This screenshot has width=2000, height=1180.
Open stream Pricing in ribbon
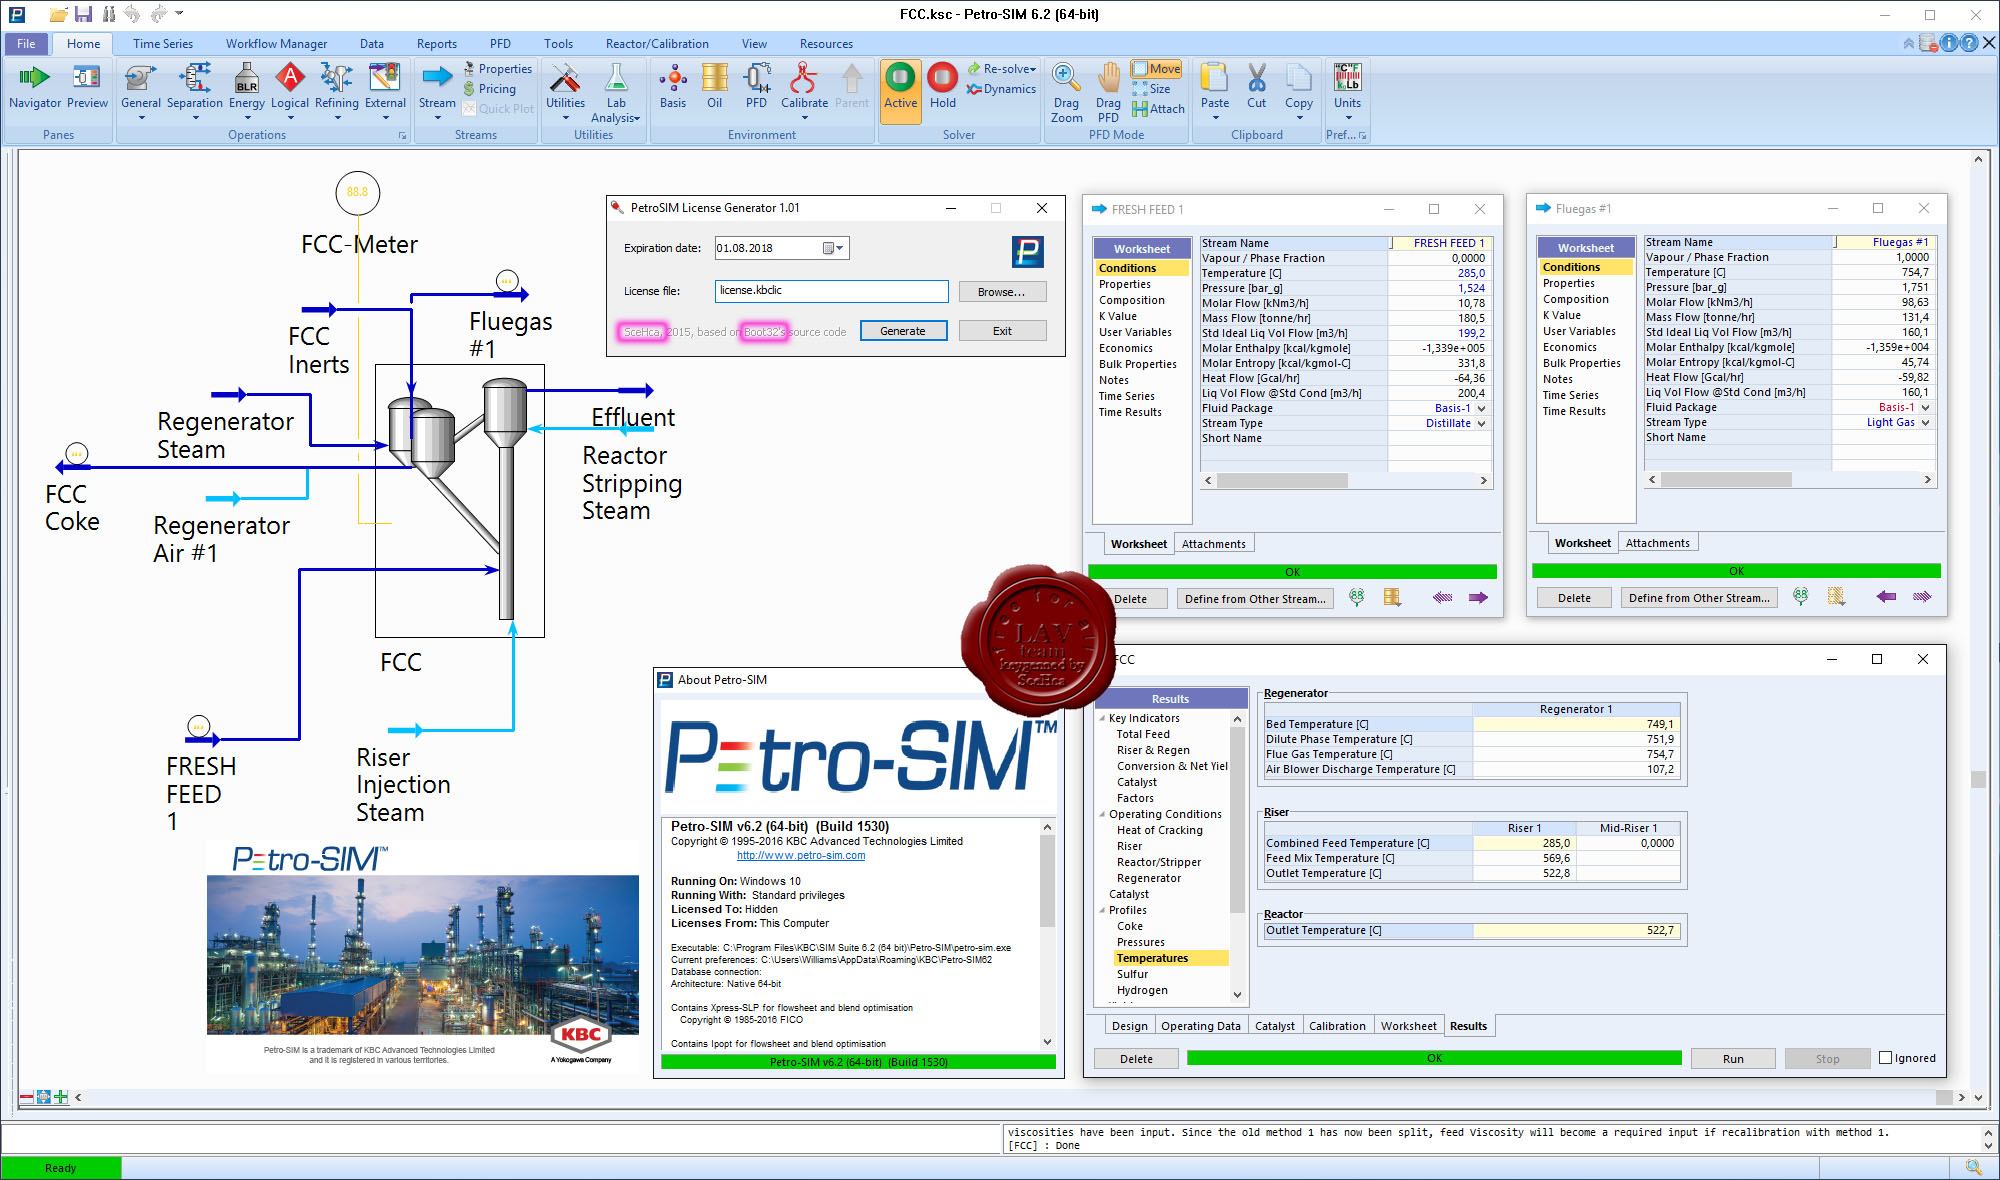point(489,89)
